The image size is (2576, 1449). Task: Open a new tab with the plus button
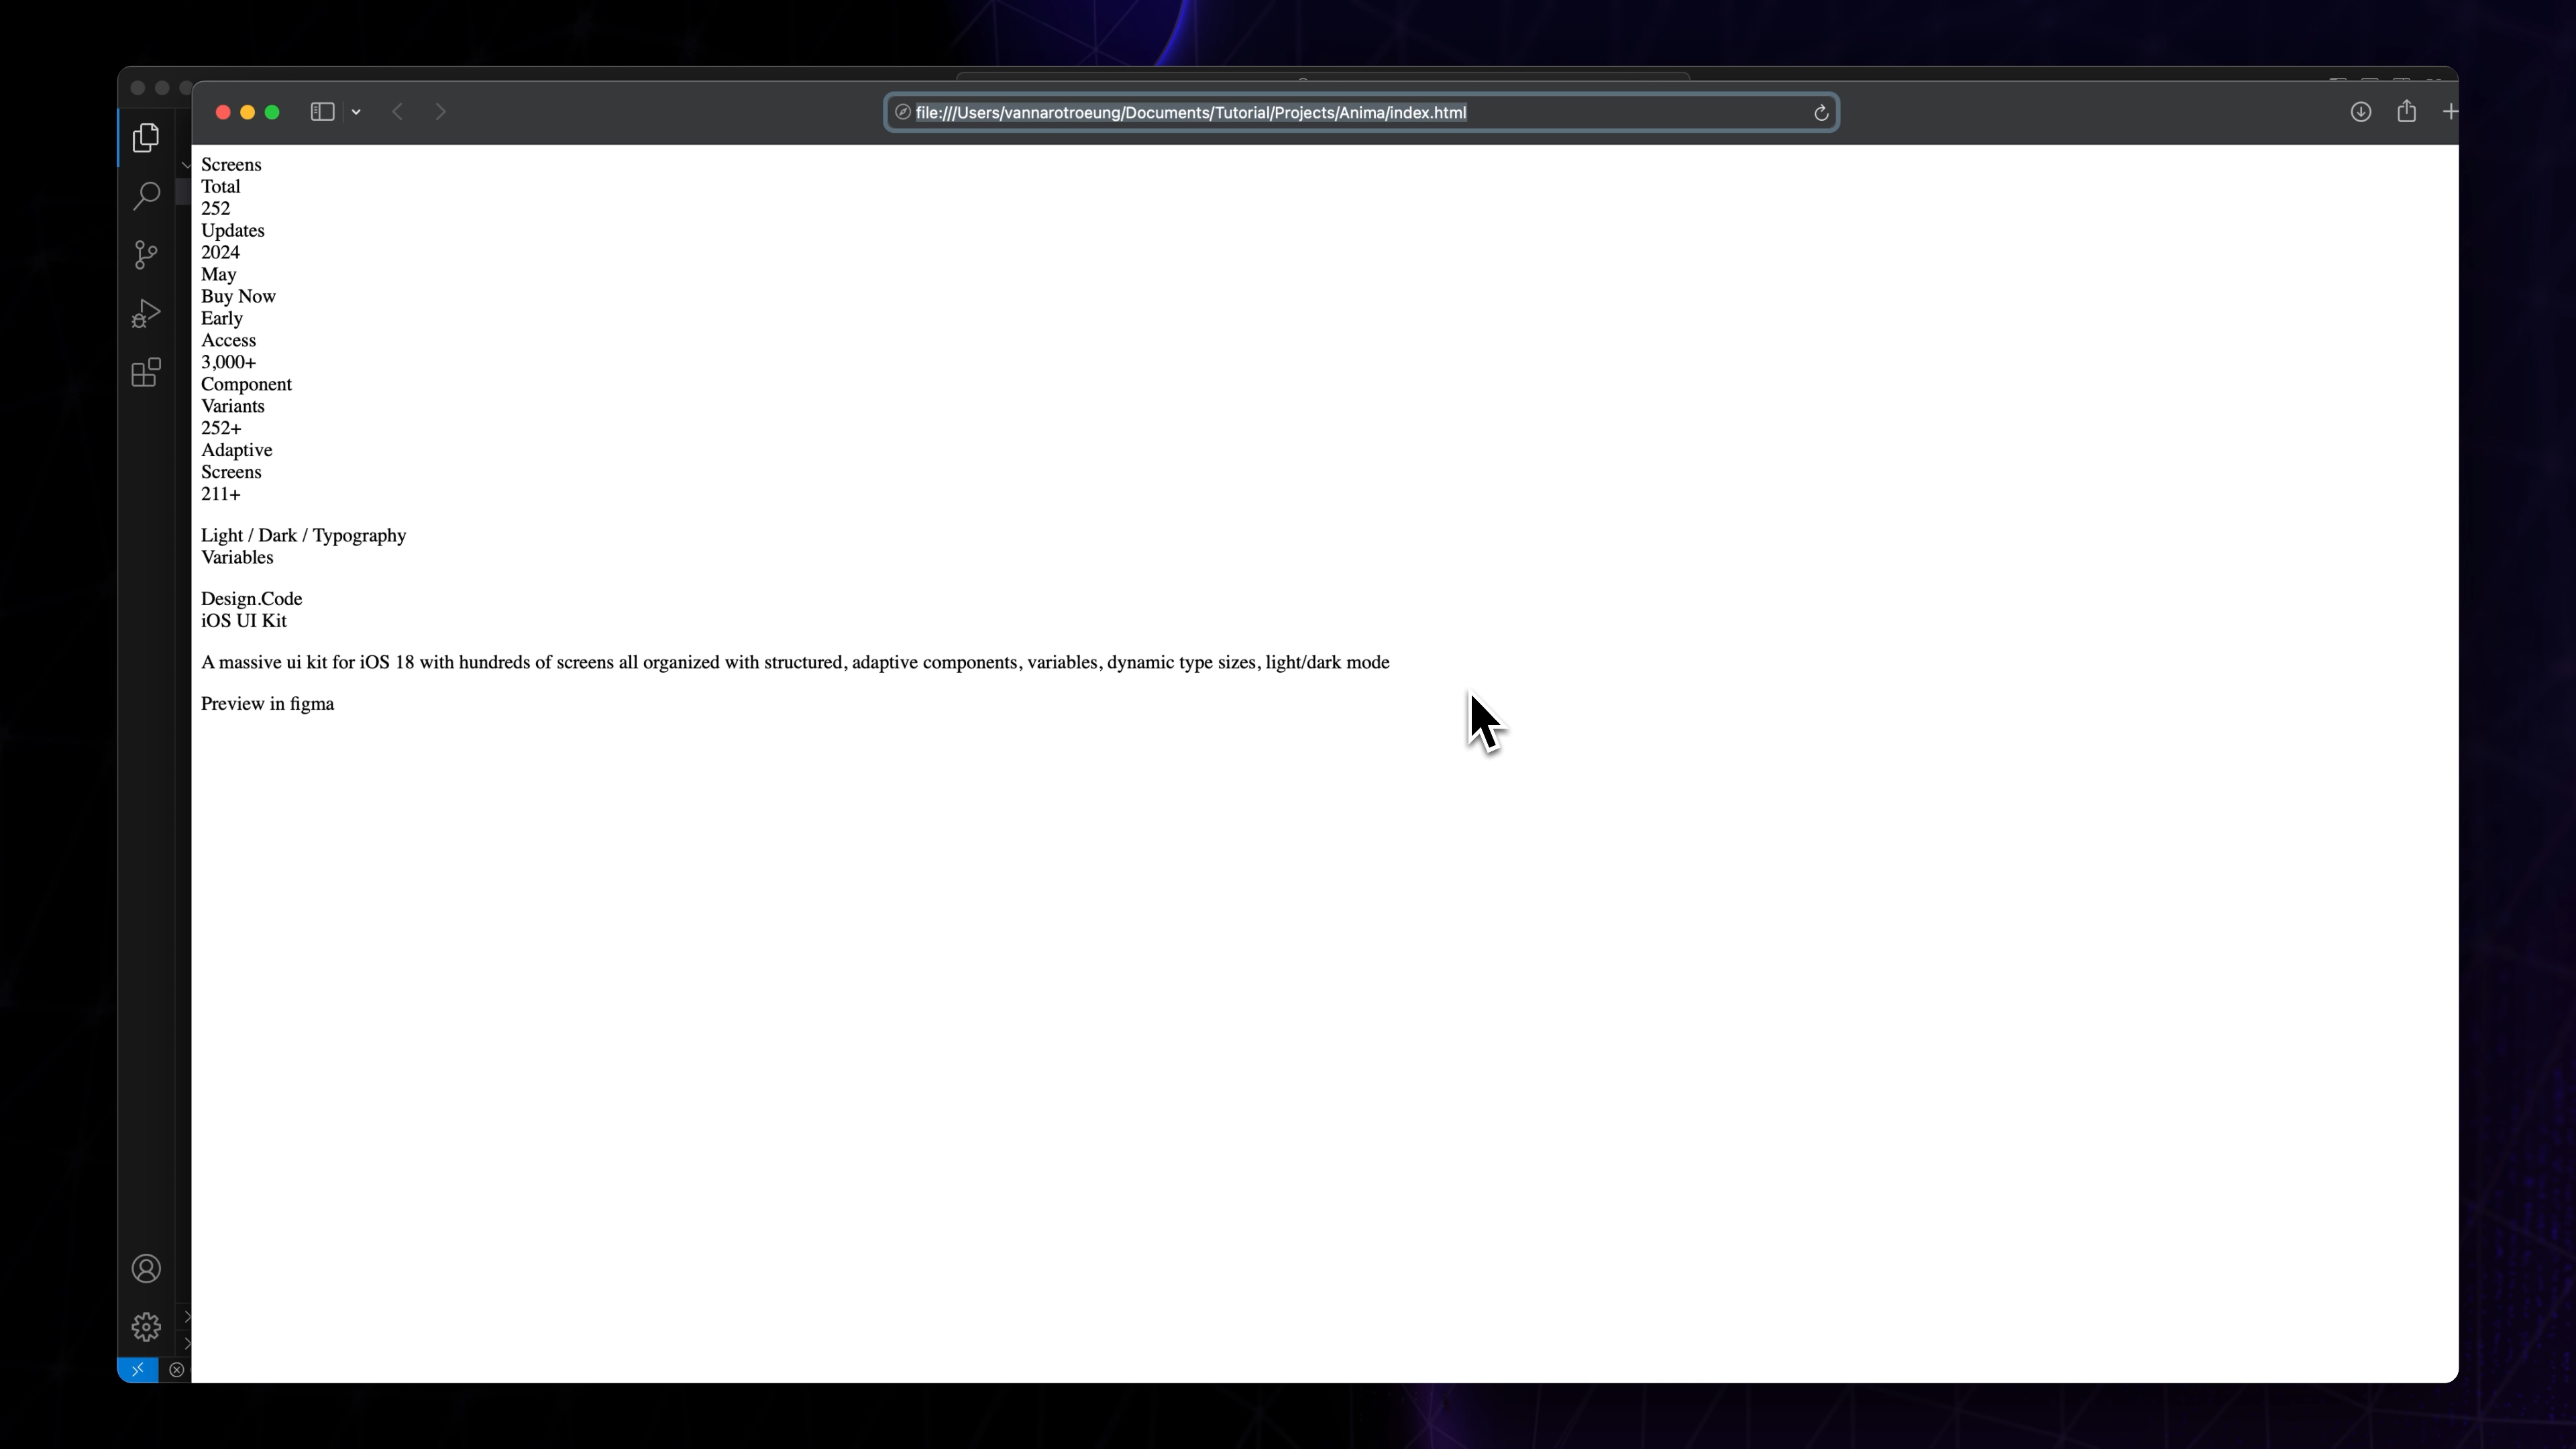click(x=2450, y=112)
